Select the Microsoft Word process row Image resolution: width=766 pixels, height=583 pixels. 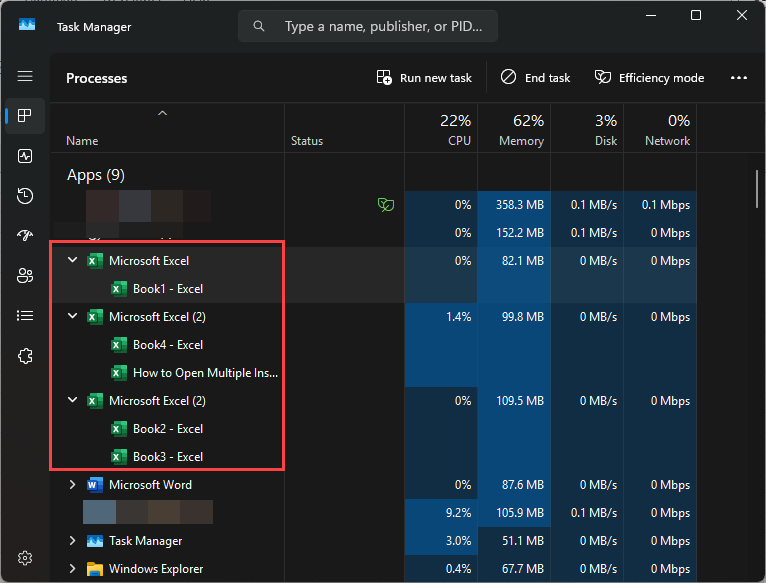pyautogui.click(x=374, y=485)
